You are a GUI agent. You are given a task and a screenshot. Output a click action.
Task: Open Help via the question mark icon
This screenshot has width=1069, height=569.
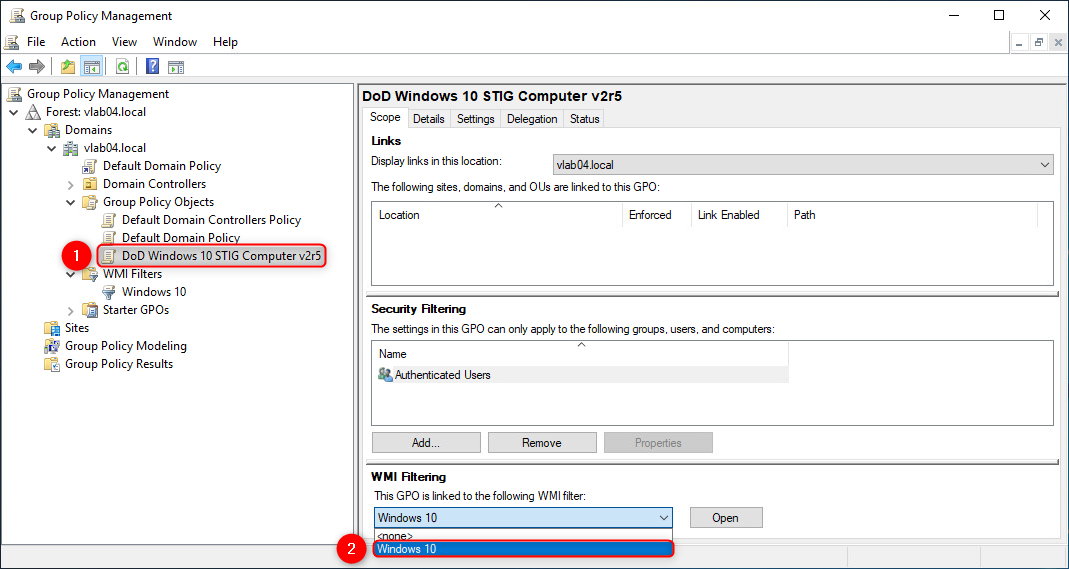coord(152,67)
